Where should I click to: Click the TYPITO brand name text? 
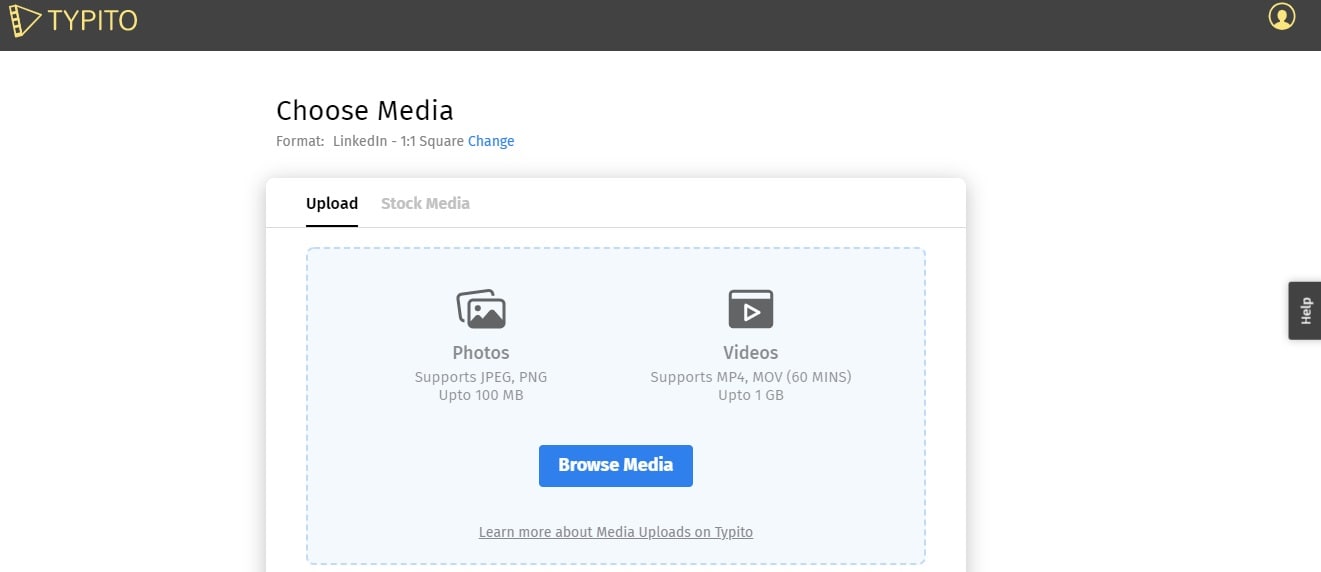click(x=92, y=20)
